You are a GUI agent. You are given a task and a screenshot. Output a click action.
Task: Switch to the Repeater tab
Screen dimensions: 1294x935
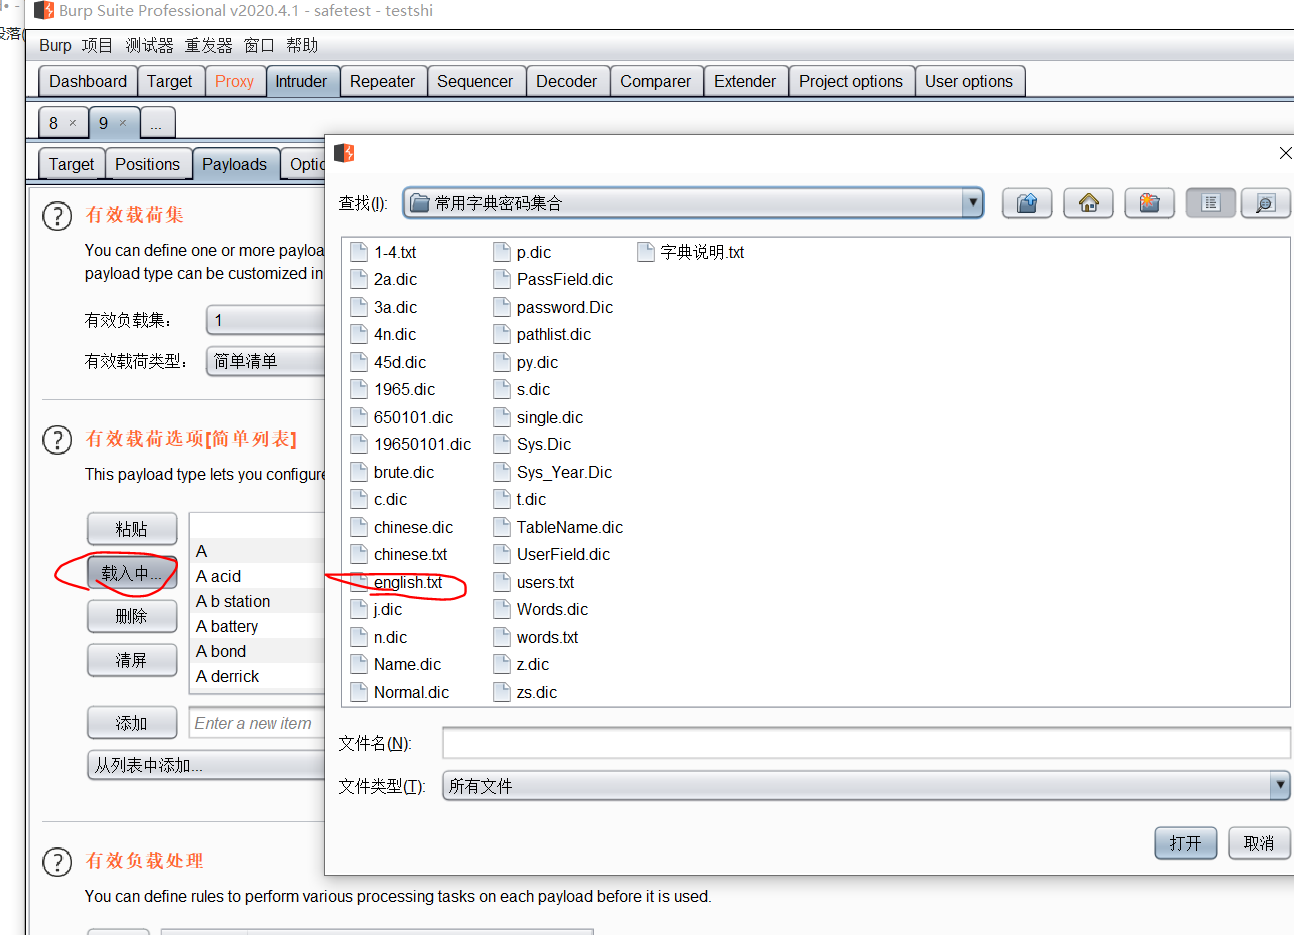click(x=382, y=81)
